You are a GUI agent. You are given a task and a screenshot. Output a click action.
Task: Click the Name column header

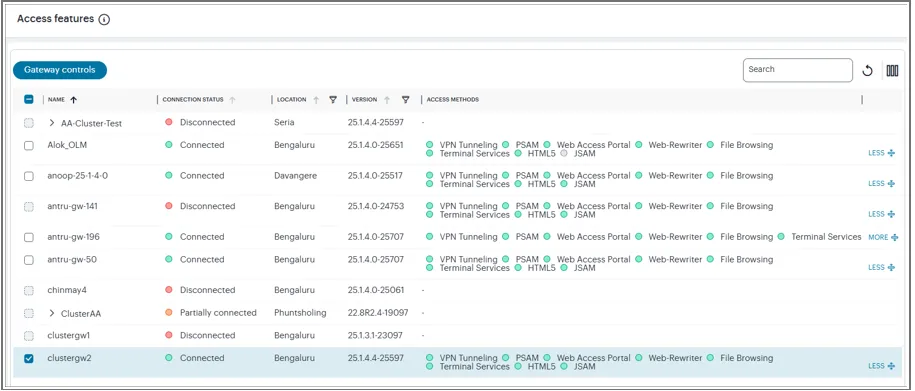(x=56, y=100)
